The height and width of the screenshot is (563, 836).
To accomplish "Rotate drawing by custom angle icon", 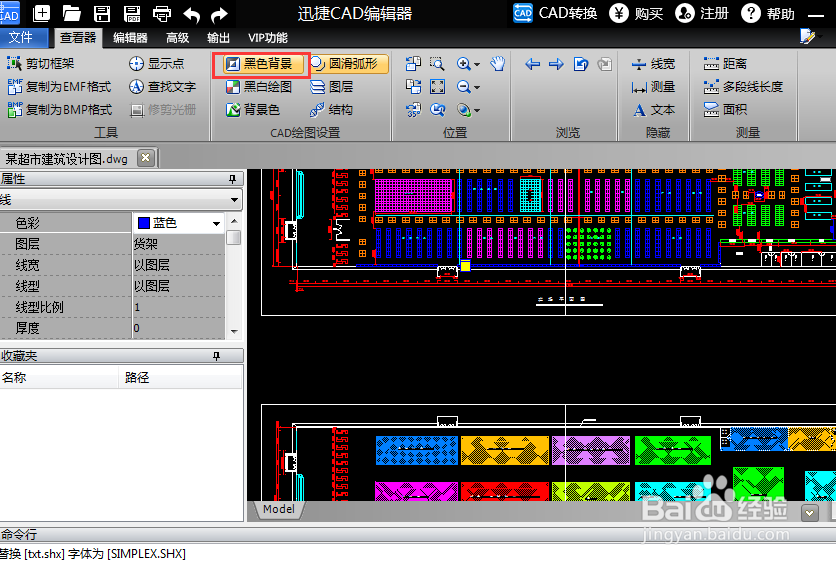I will click(413, 110).
